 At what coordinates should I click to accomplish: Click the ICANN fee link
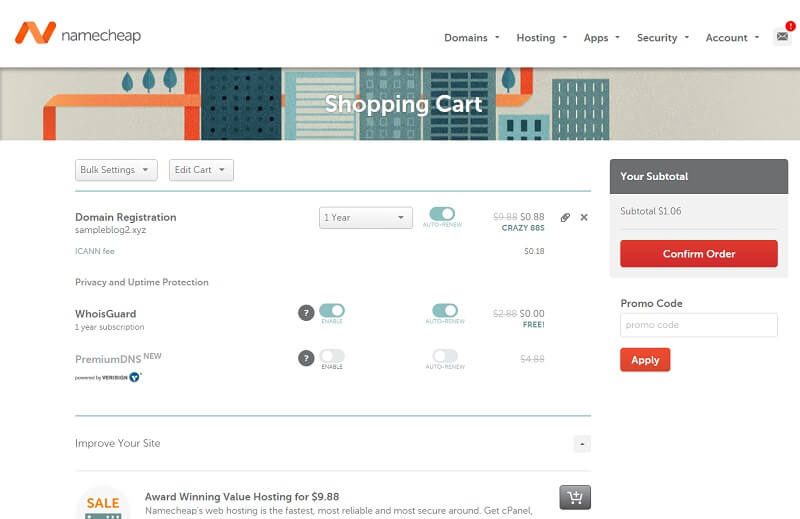click(x=95, y=251)
